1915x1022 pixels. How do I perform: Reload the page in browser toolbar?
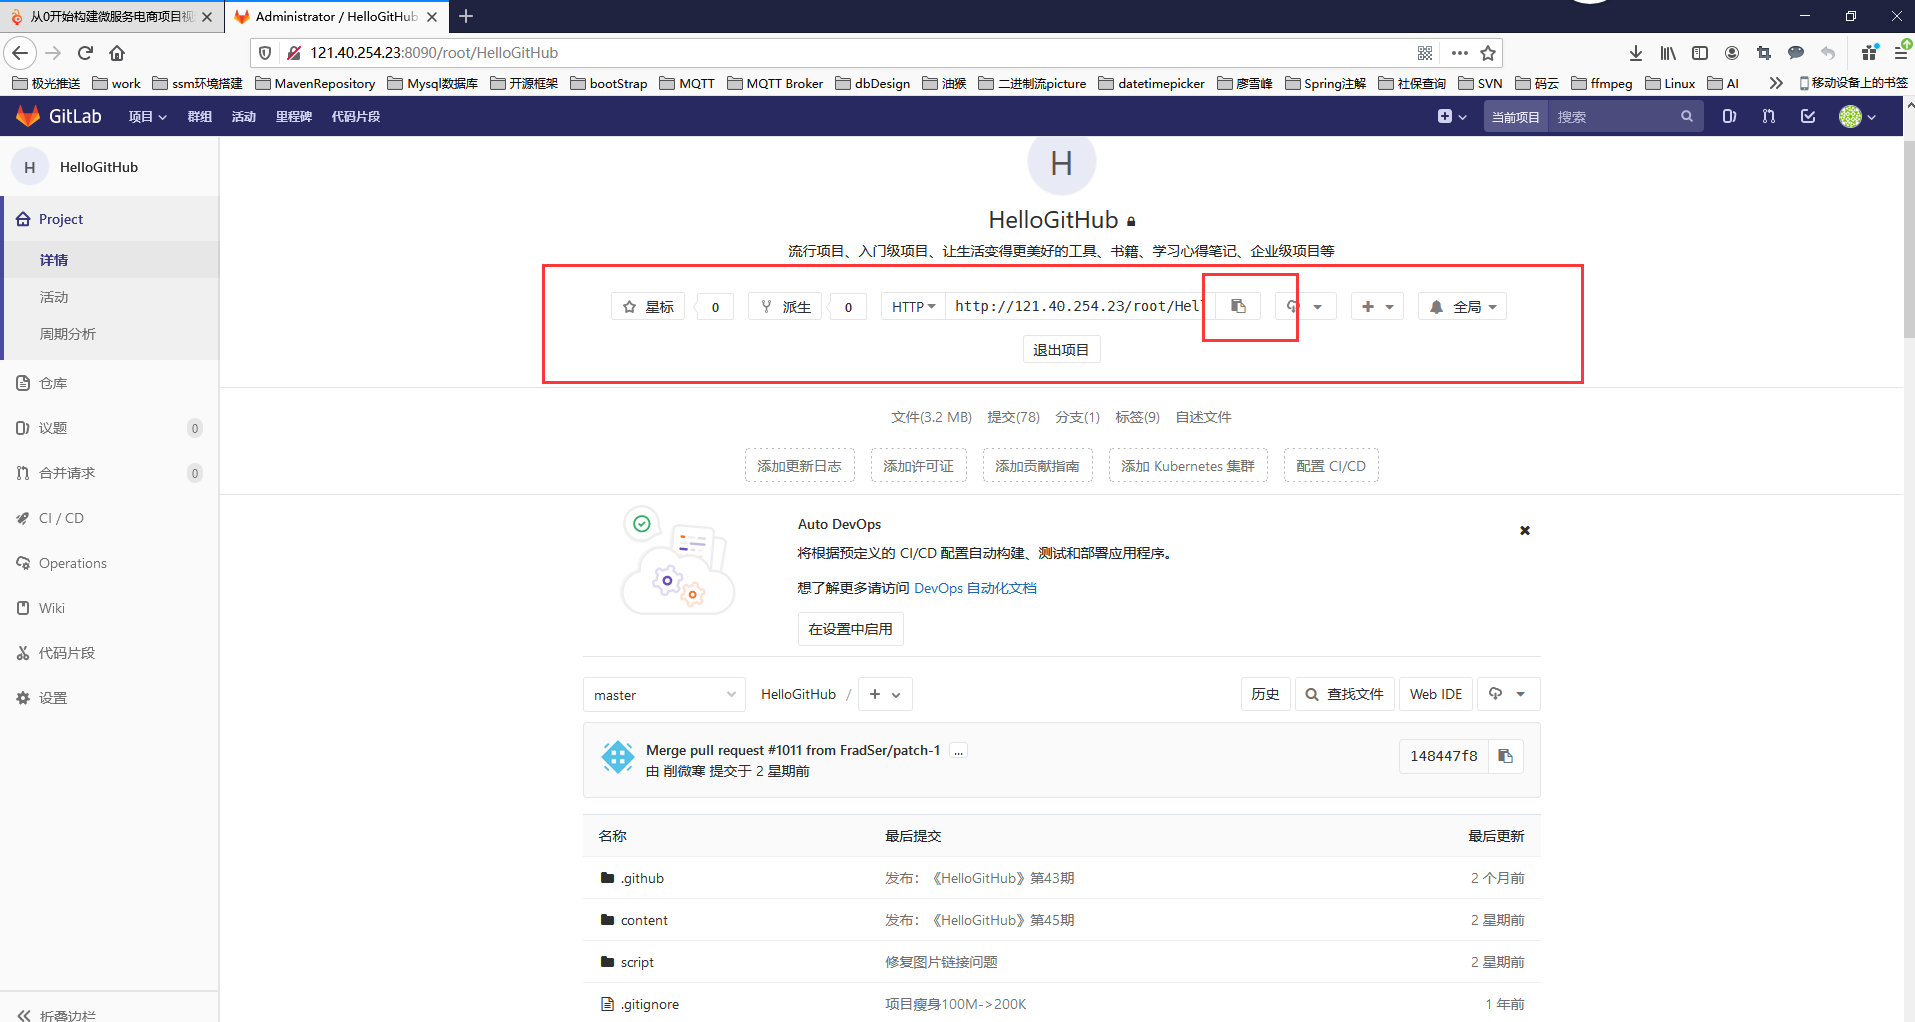click(x=85, y=53)
